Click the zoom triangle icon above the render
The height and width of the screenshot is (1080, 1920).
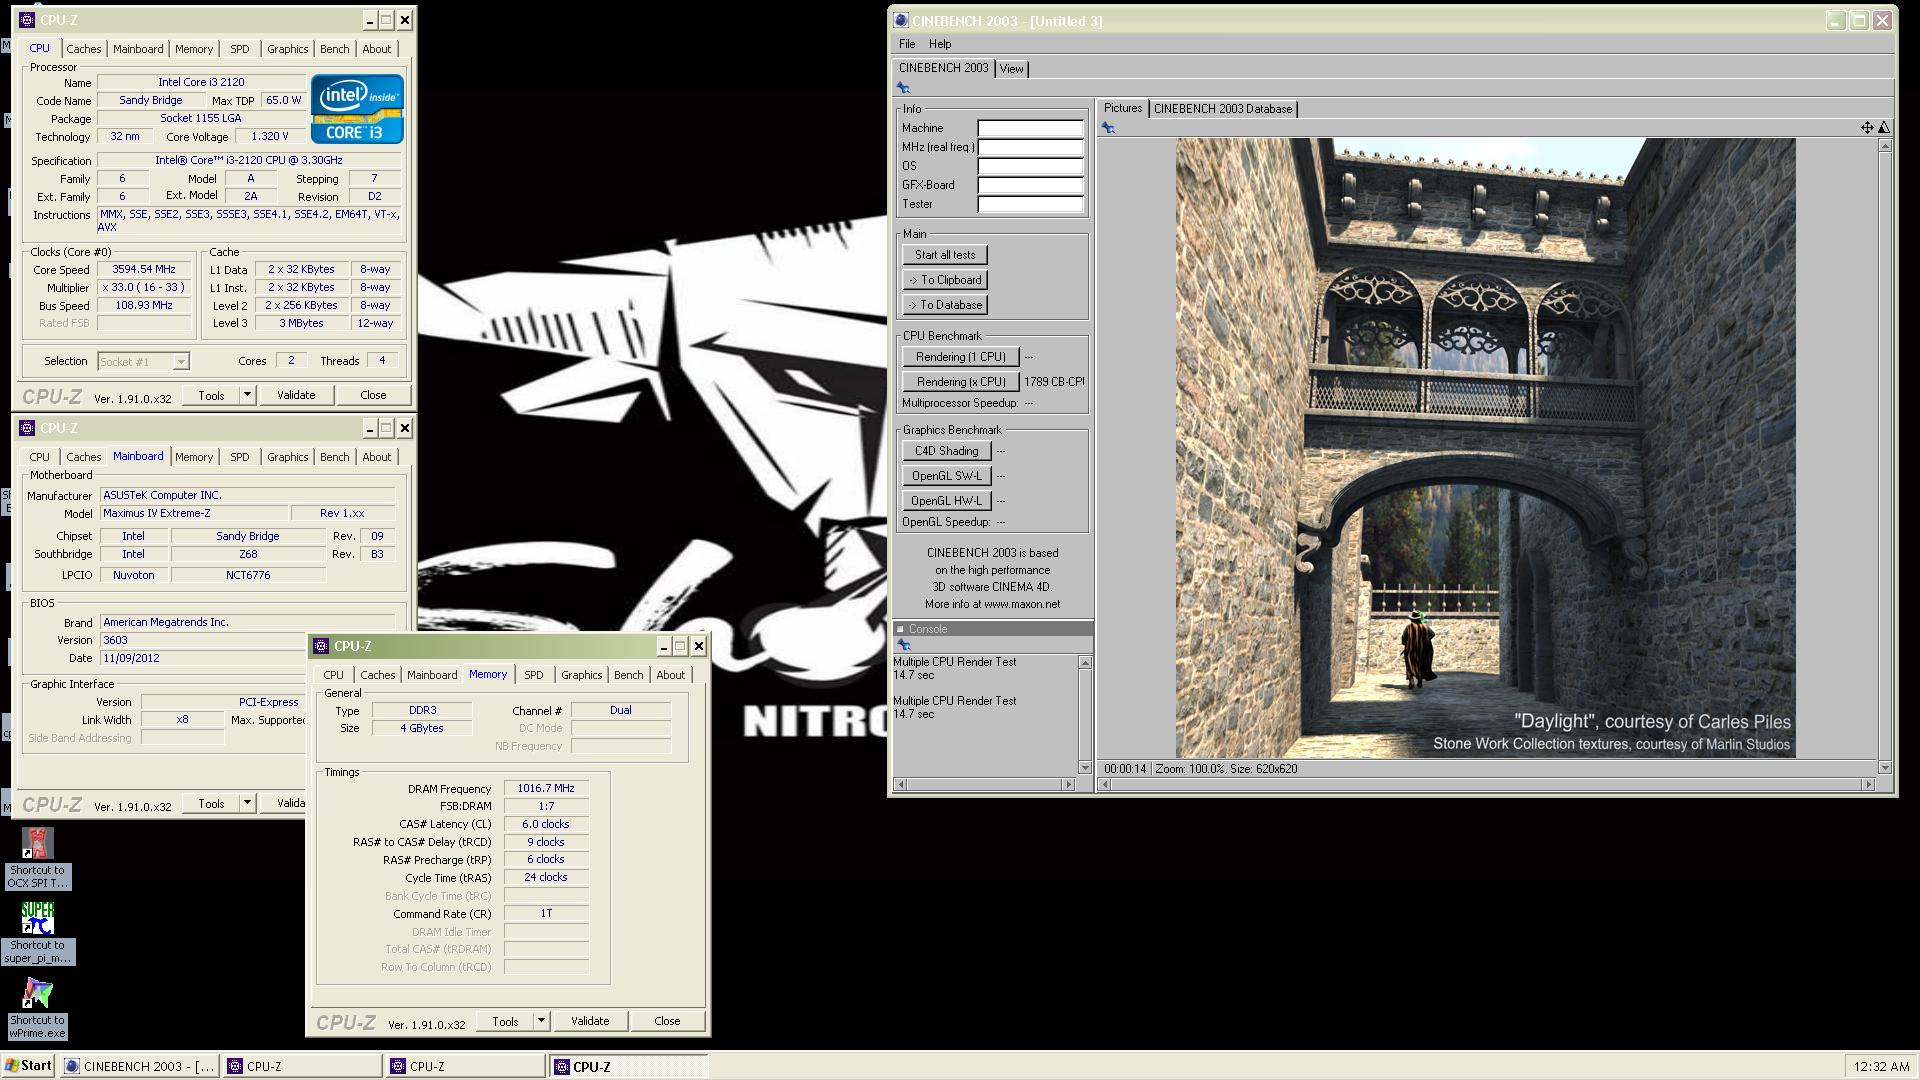[1884, 127]
